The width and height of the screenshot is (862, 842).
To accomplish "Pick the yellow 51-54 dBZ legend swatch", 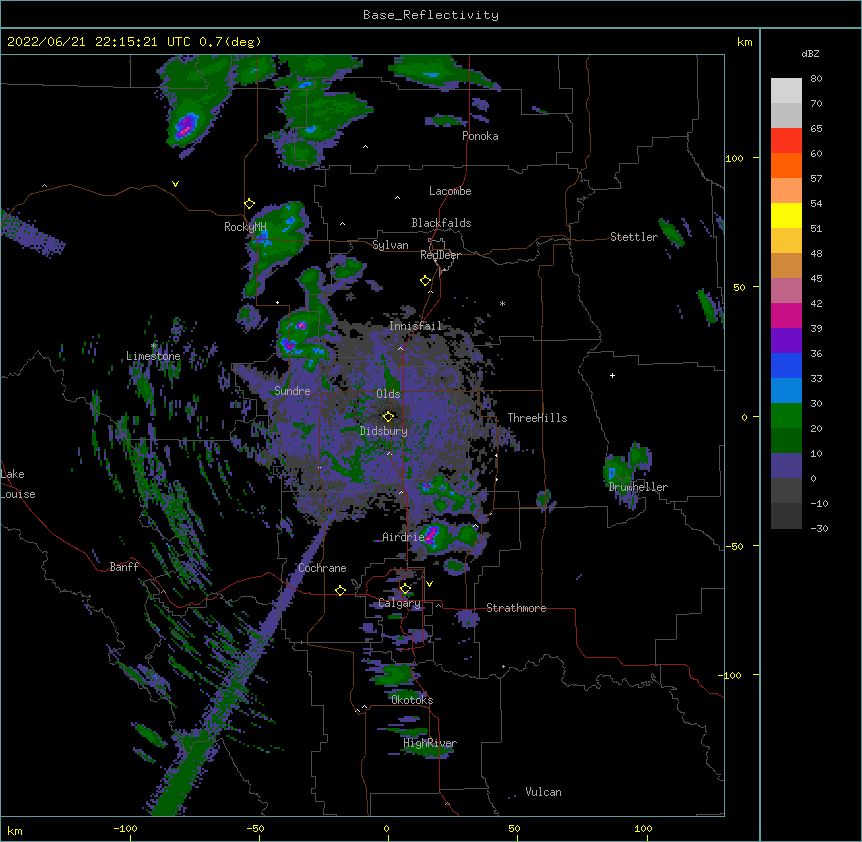I will click(786, 215).
